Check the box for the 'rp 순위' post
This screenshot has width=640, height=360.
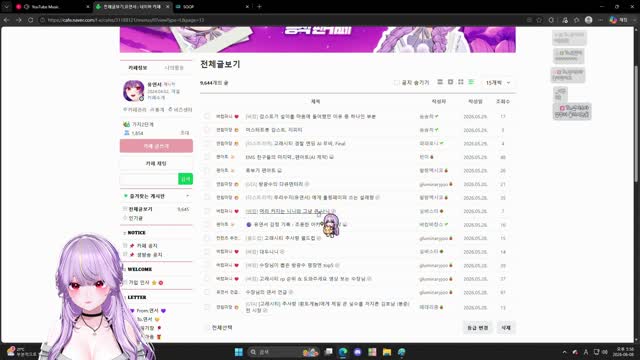tap(207, 279)
